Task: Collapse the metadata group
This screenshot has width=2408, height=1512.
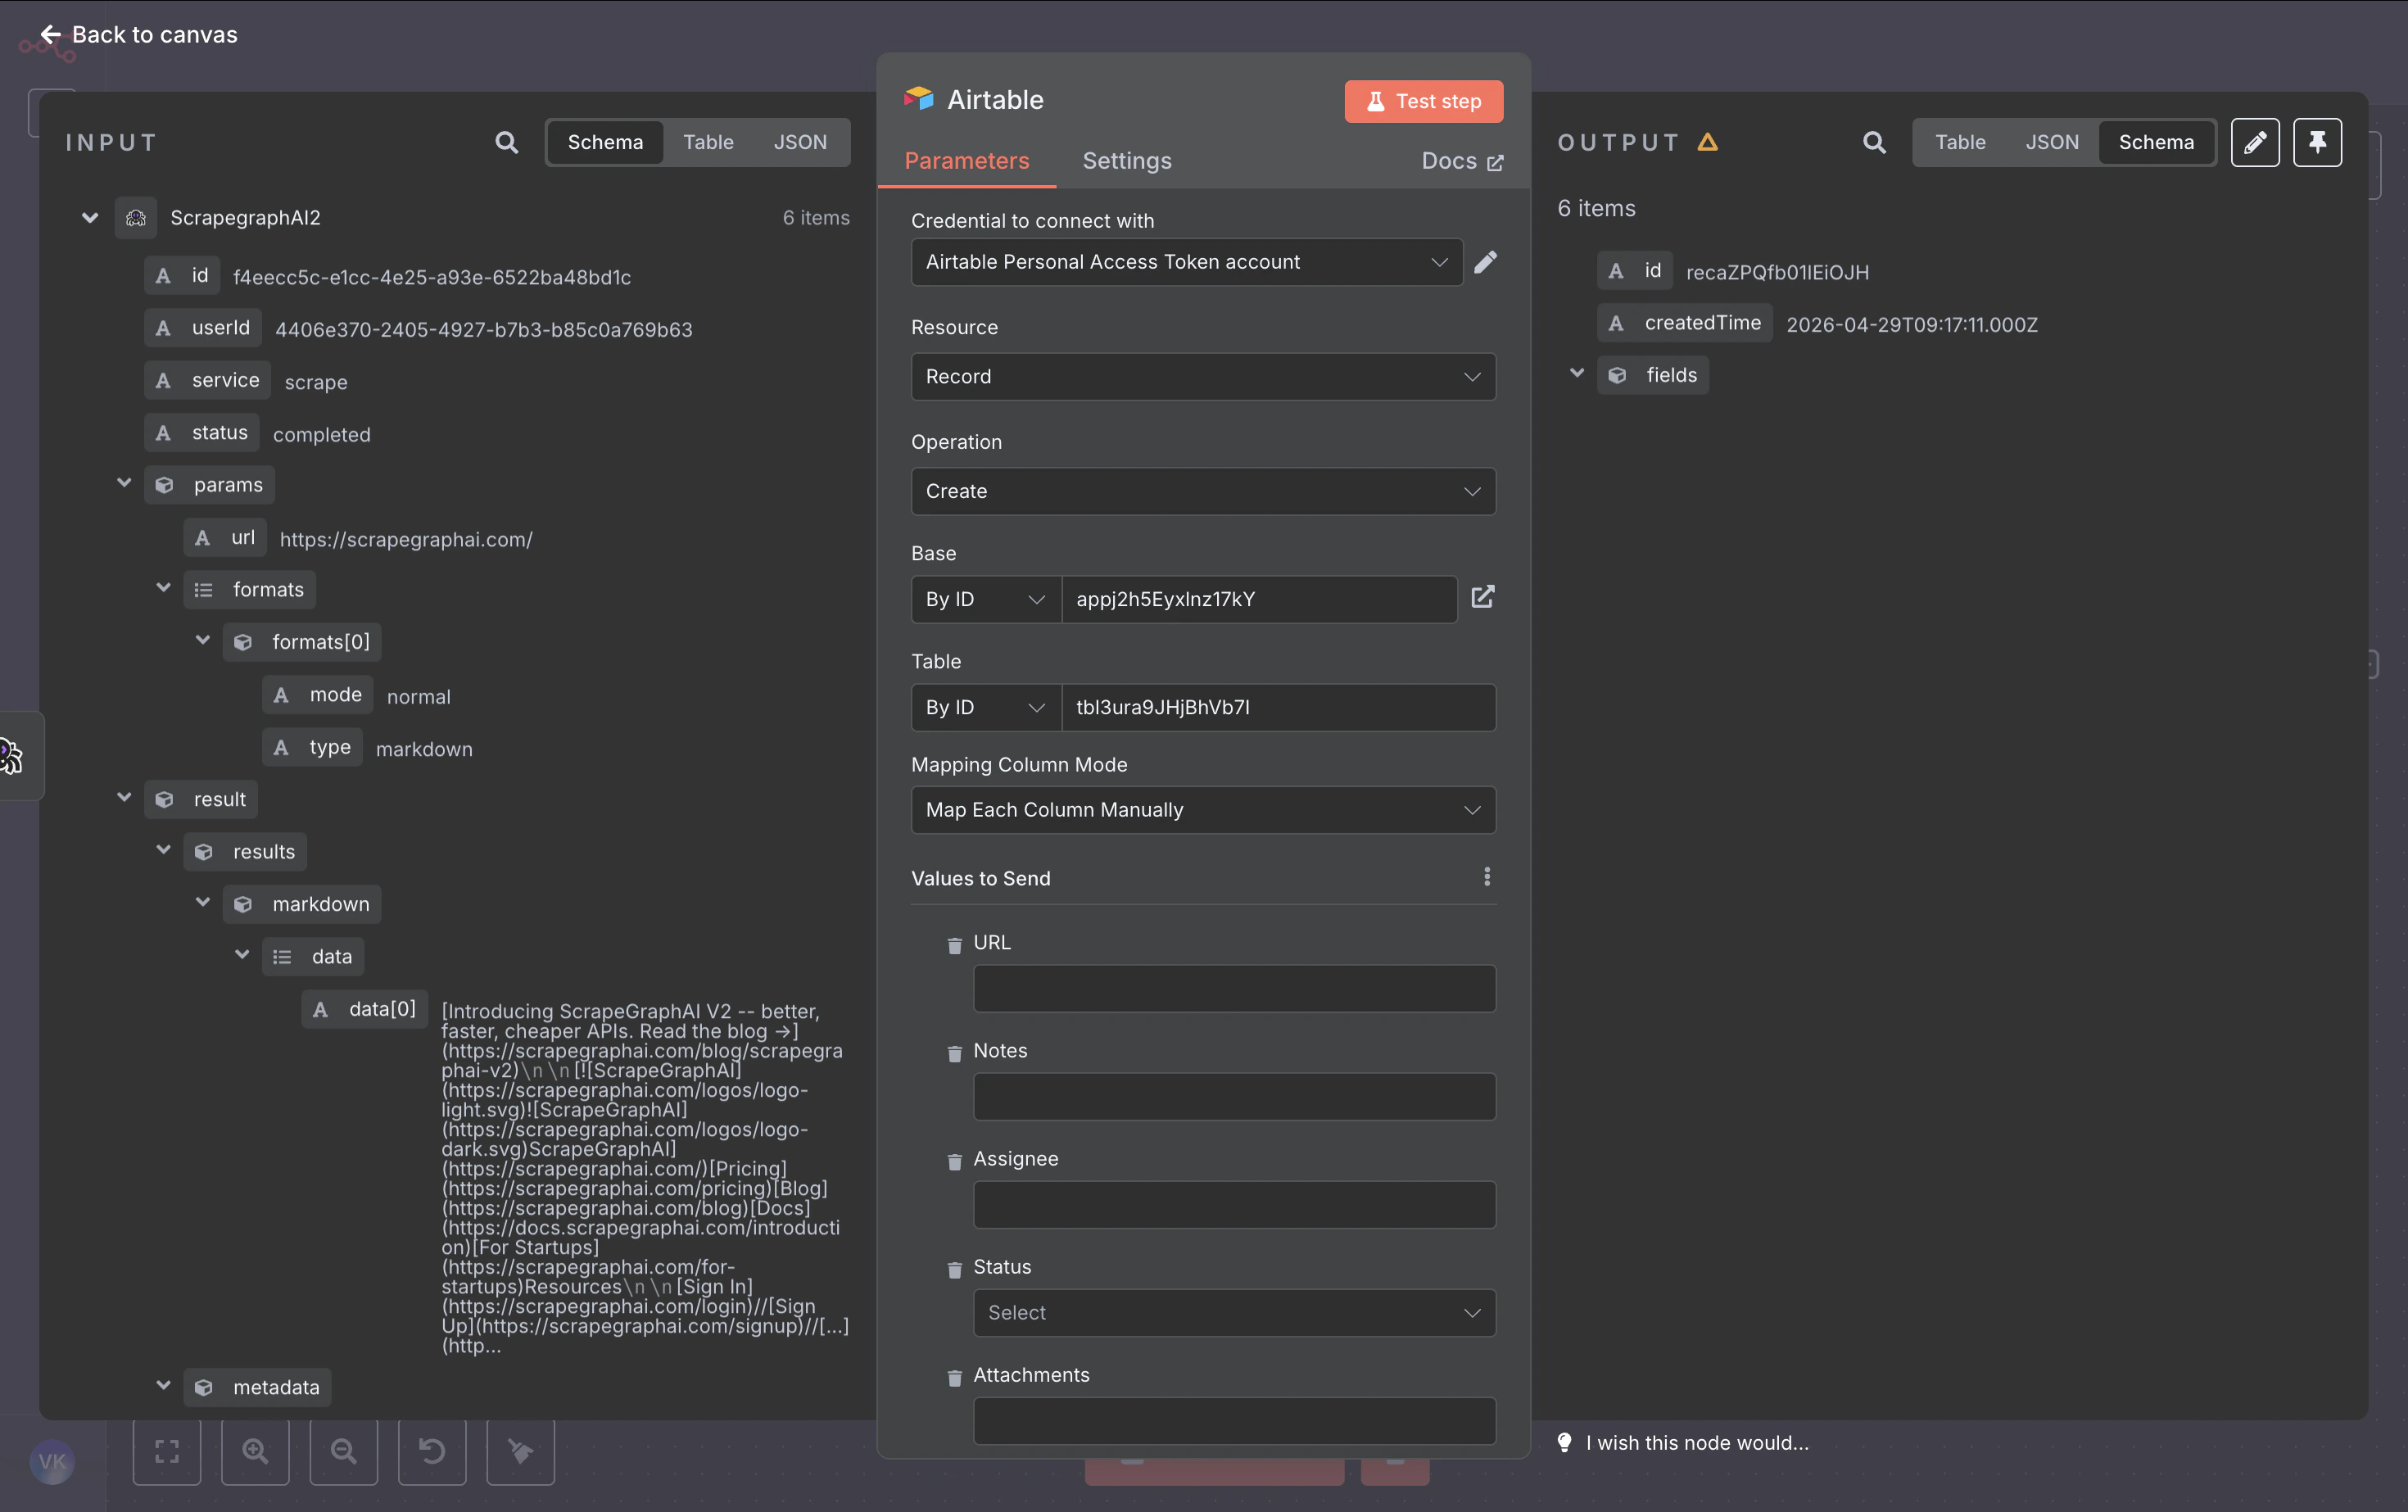Action: click(x=163, y=1386)
